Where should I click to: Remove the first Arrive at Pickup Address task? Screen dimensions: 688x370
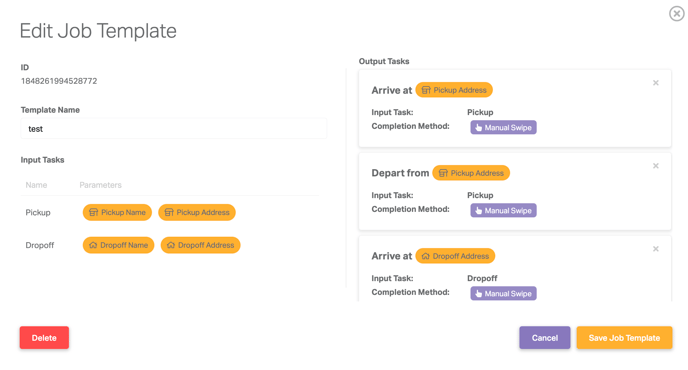(656, 83)
